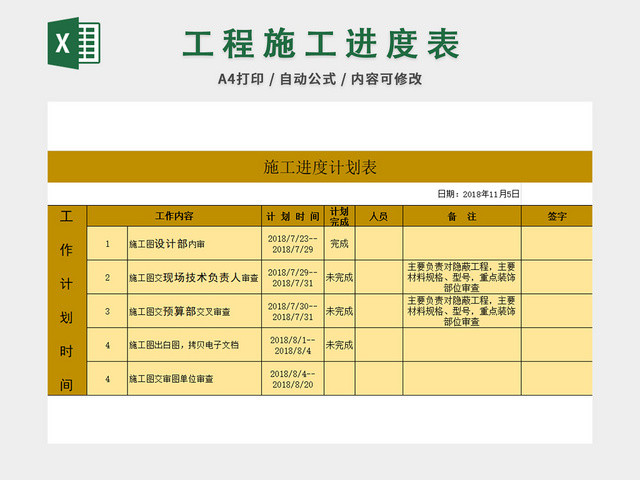640x480 pixels.
Task: Select the header cell 签字
Action: pyautogui.click(x=557, y=216)
